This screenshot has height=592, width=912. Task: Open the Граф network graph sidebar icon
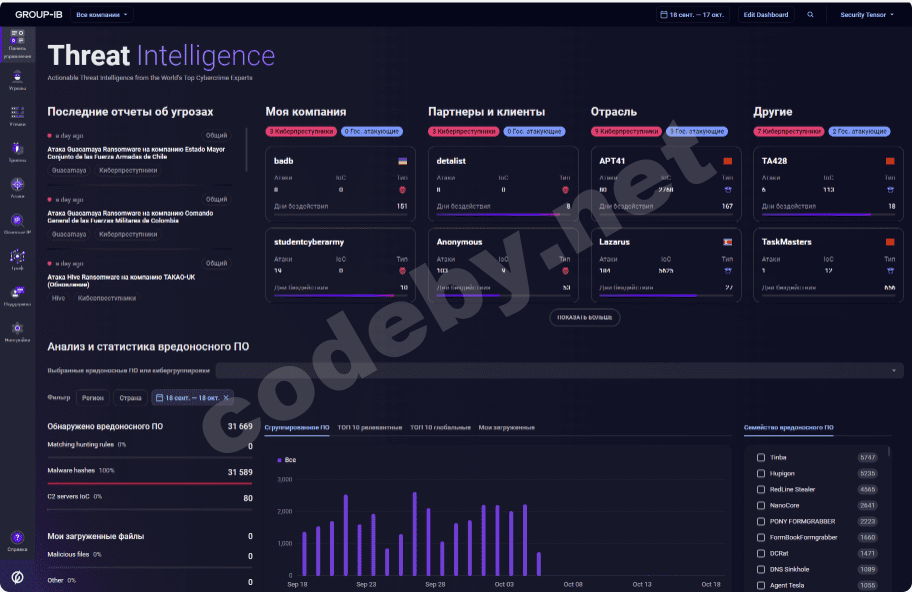17,259
